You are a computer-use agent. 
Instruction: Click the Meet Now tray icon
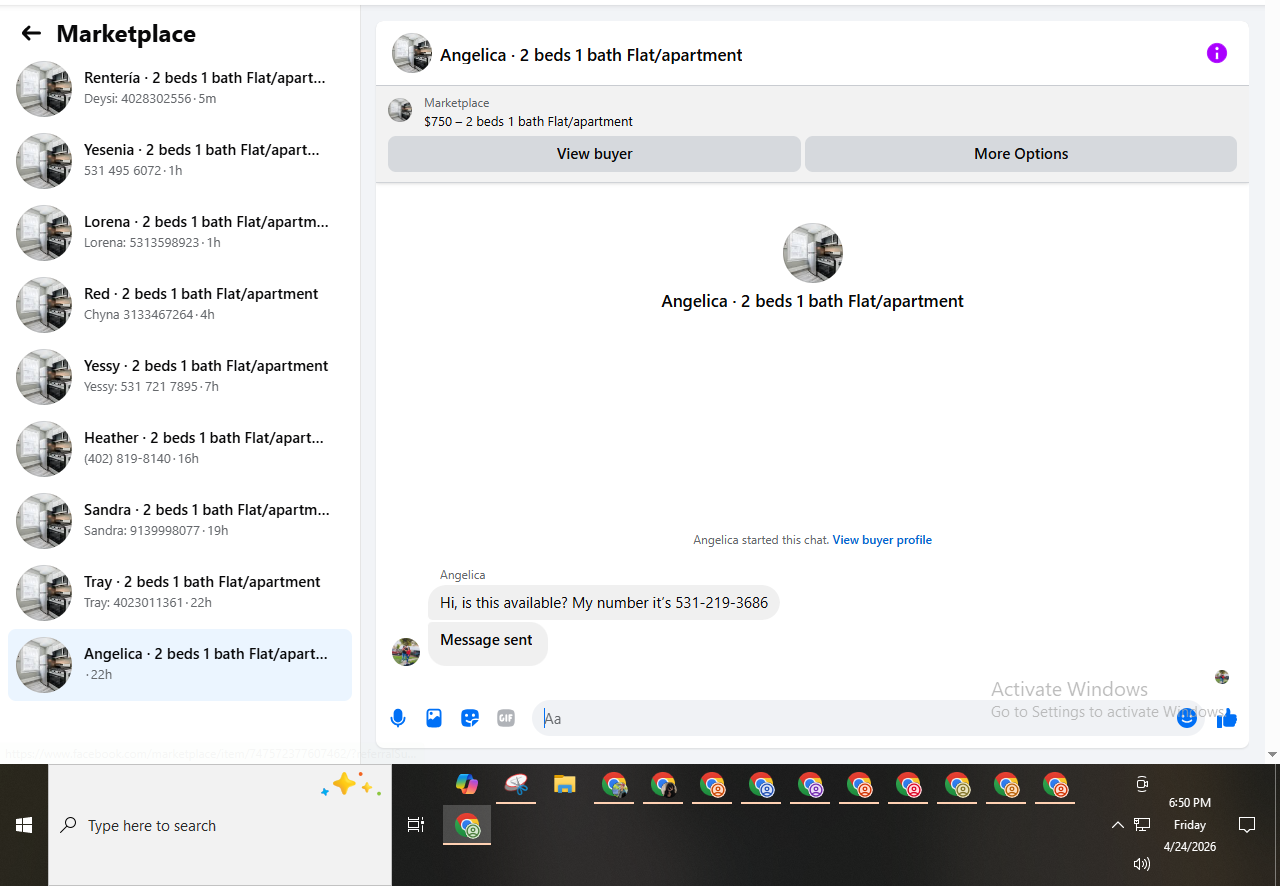pyautogui.click(x=1142, y=784)
